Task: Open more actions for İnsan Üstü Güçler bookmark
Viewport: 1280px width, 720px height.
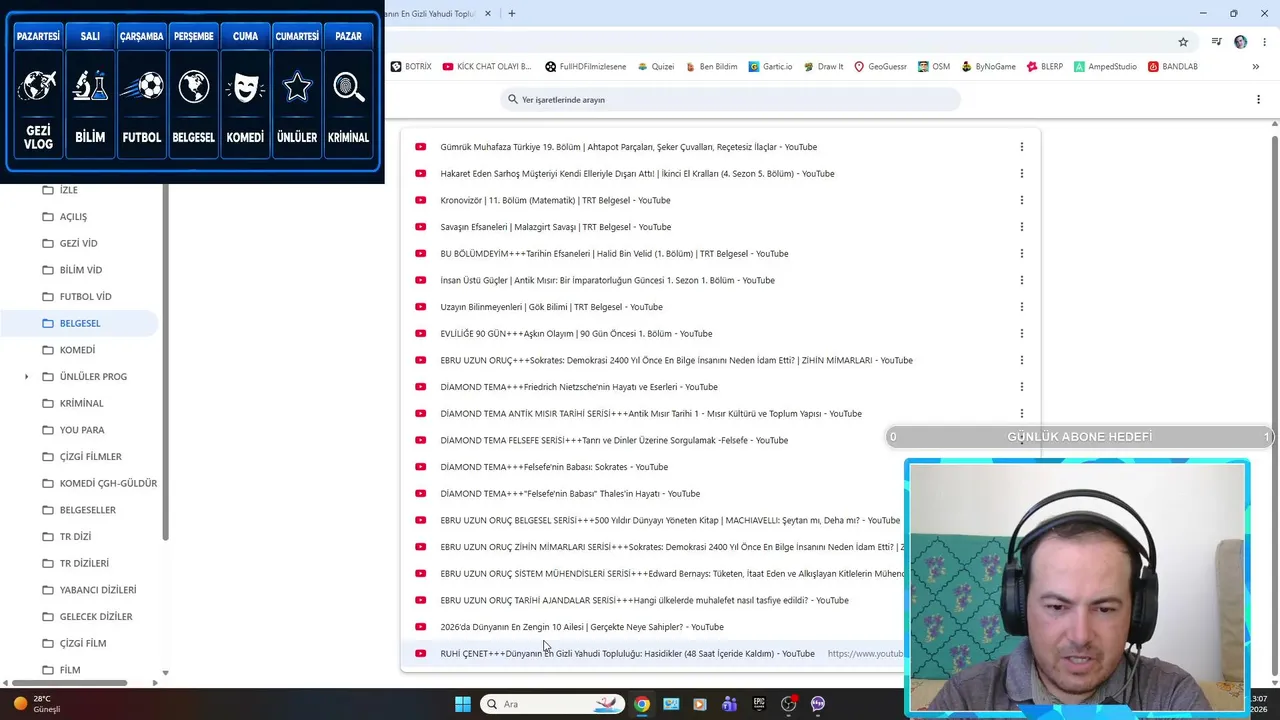Action: (1021, 280)
